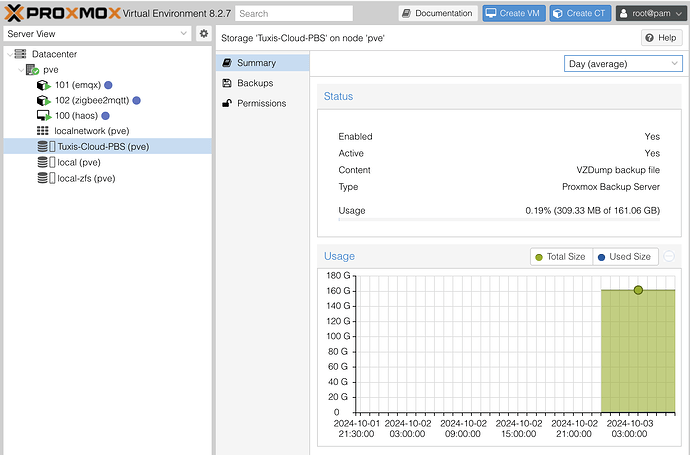
Task: Click the Documentation book icon
Action: click(x=407, y=13)
